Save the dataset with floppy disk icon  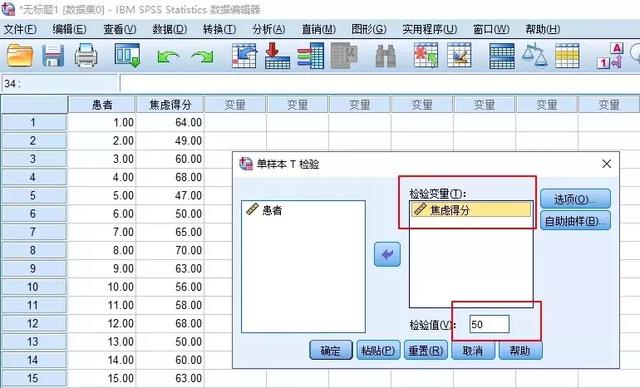(x=53, y=56)
